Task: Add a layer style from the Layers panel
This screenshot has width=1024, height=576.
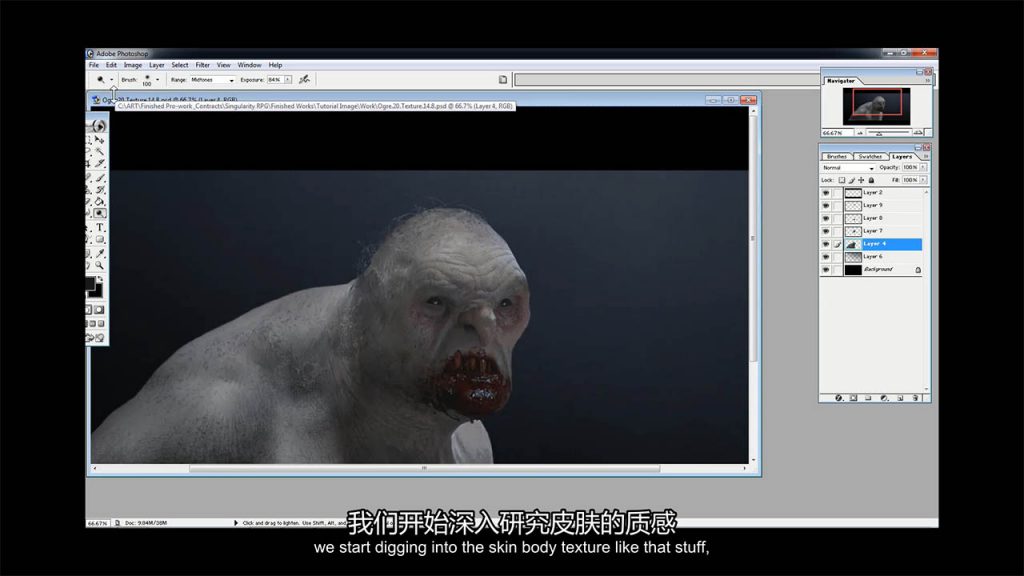Action: click(x=839, y=398)
